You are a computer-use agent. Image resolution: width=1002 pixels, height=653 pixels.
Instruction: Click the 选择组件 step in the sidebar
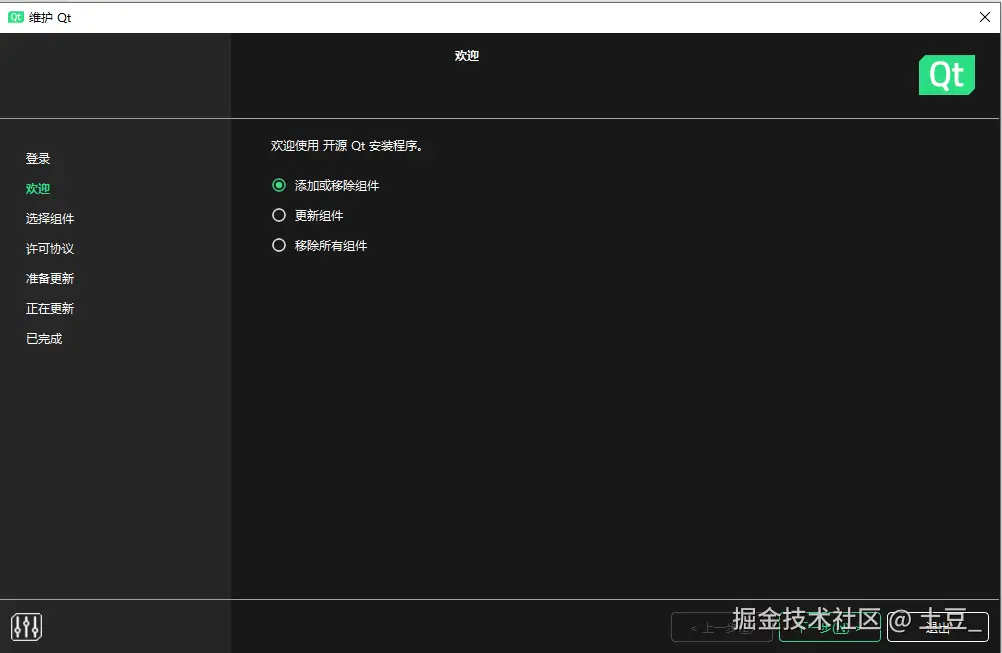(50, 219)
